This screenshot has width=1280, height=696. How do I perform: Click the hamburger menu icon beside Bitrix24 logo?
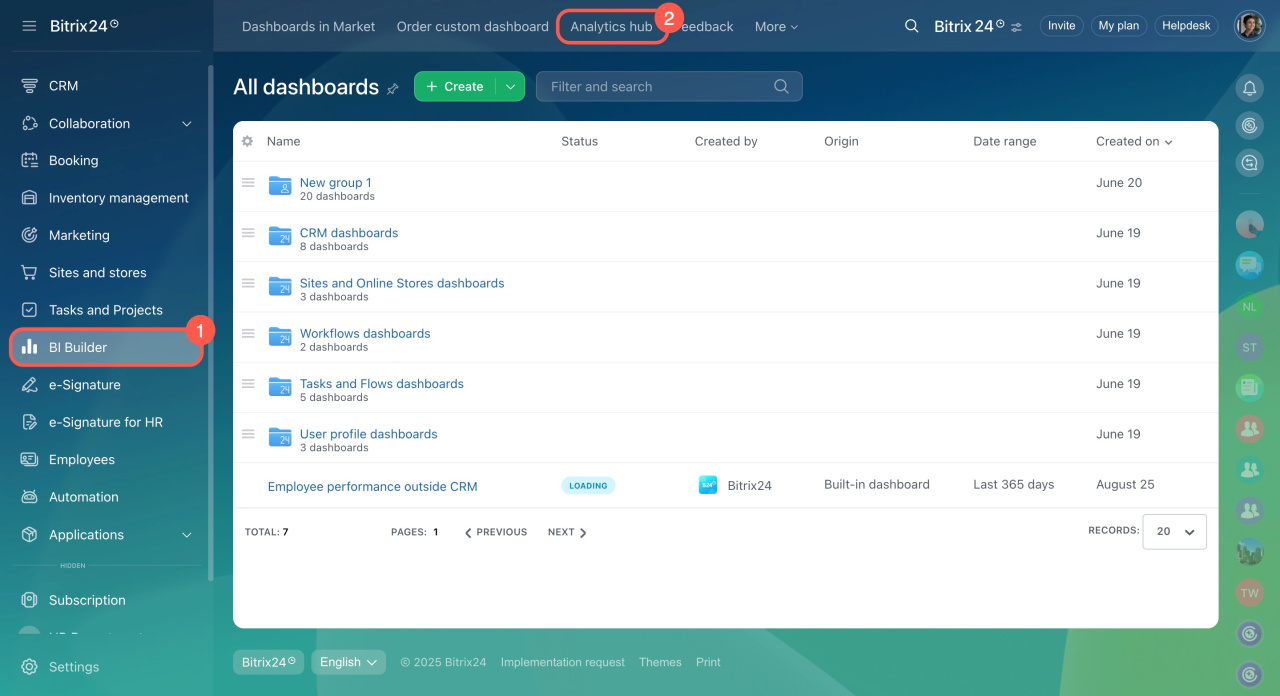29,26
